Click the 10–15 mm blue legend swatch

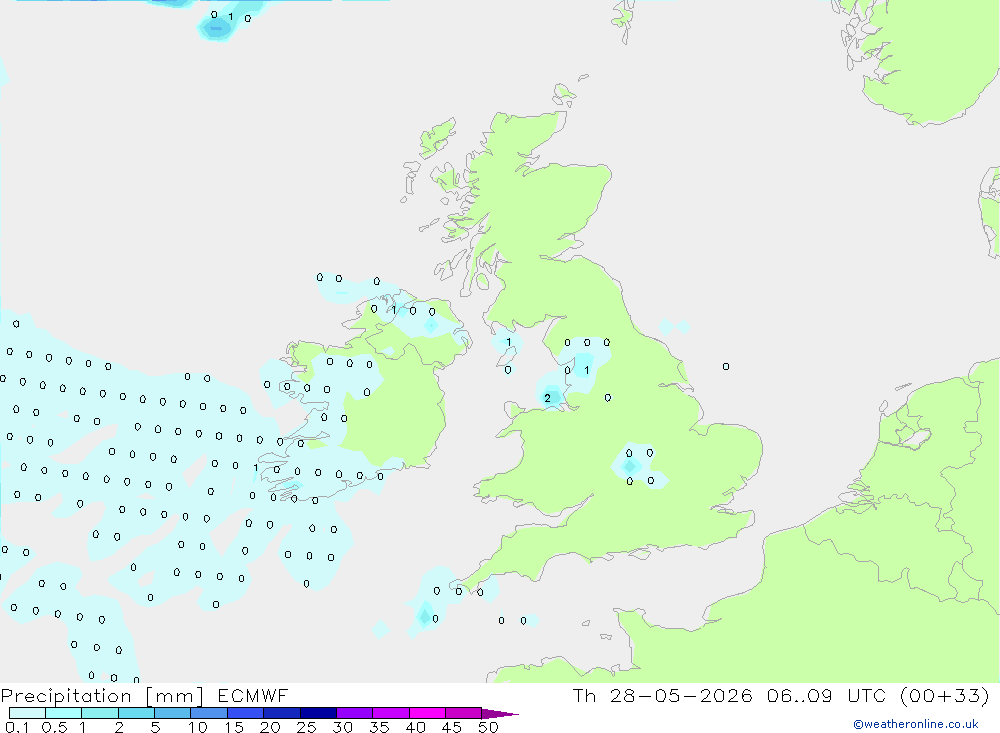pos(209,713)
